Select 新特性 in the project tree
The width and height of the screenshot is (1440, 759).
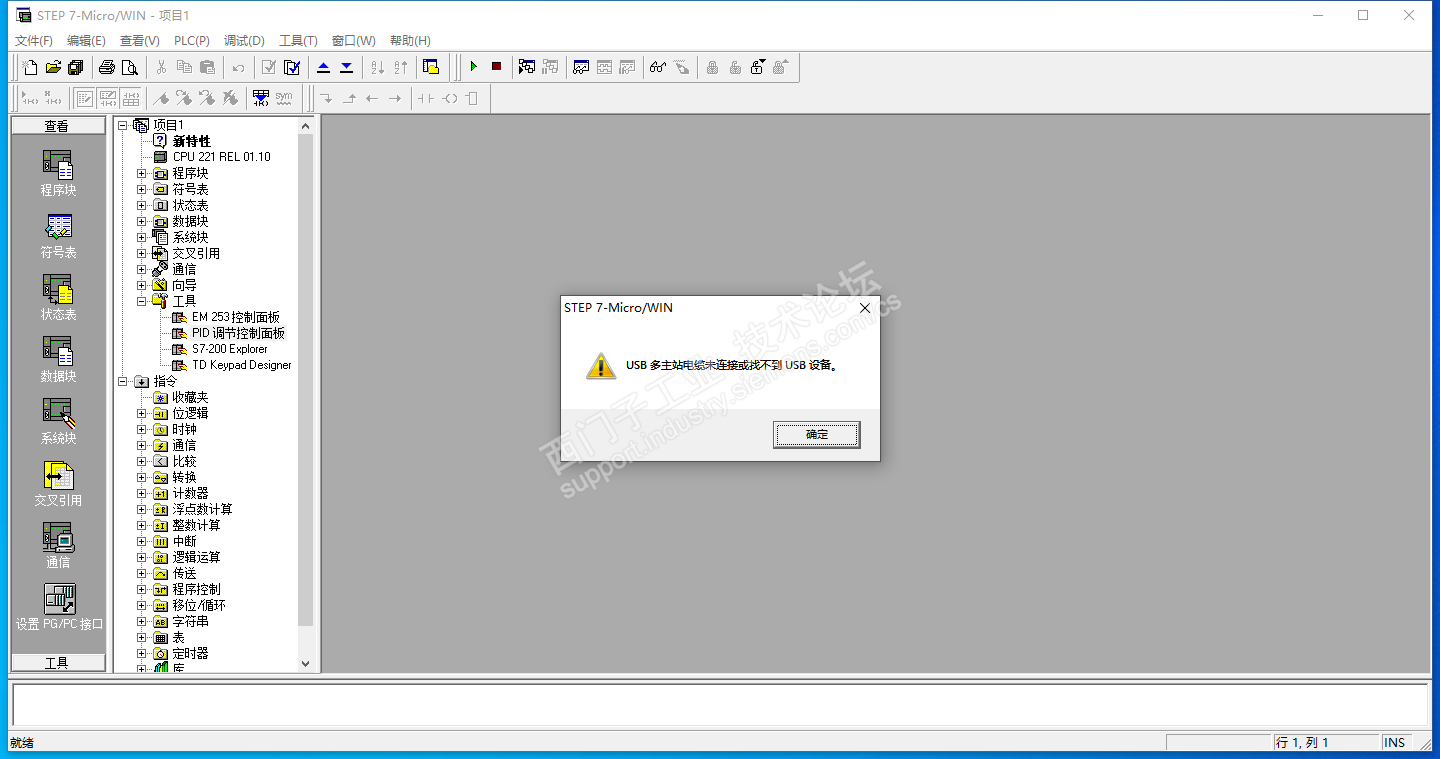click(x=191, y=141)
